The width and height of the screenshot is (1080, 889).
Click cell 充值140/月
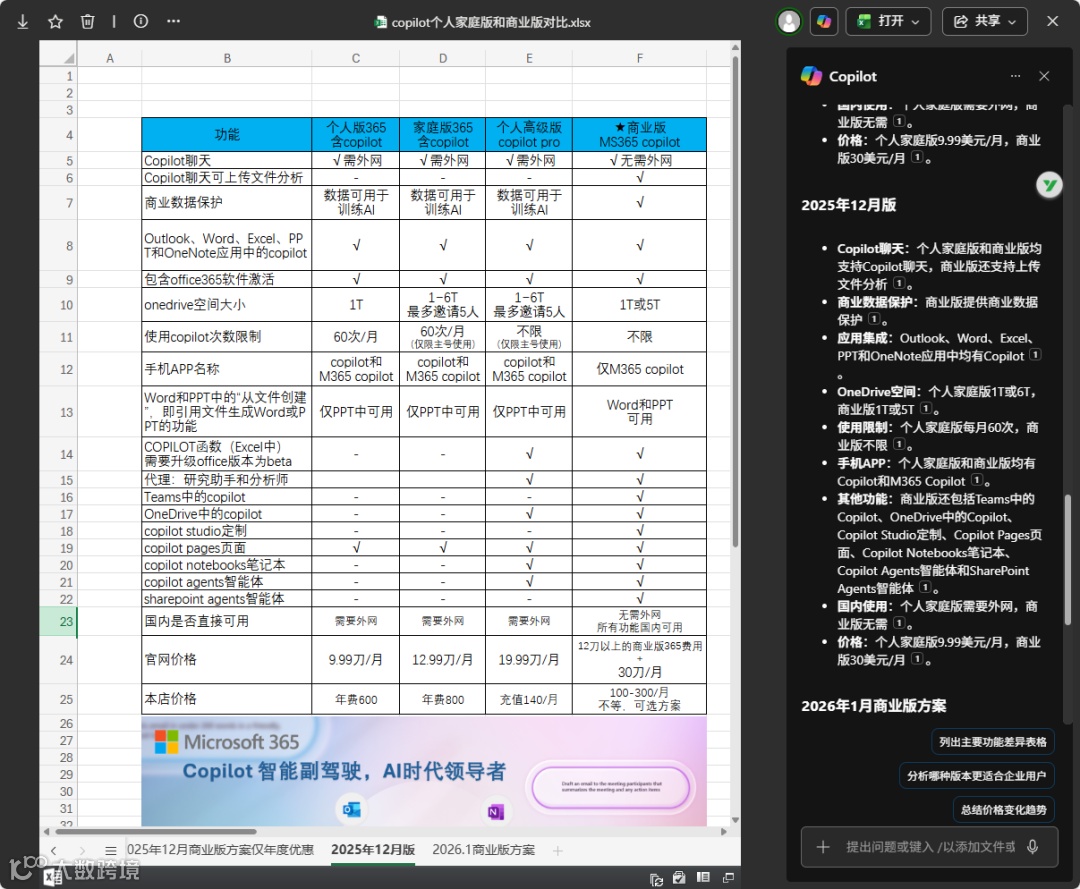point(529,700)
